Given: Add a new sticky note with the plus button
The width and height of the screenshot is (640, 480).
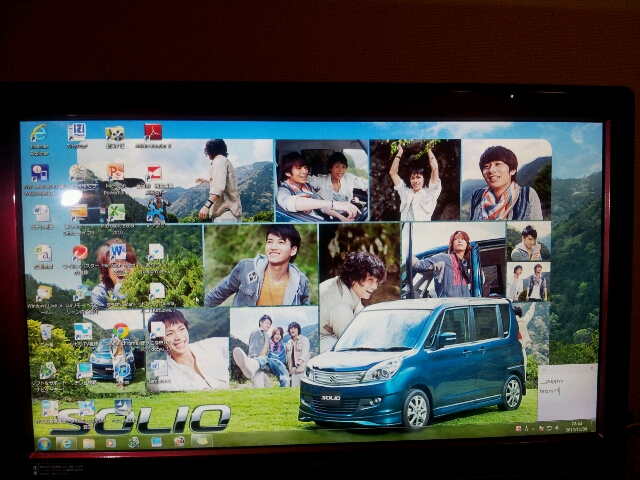Looking at the screenshot, I should pyautogui.click(x=542, y=369).
